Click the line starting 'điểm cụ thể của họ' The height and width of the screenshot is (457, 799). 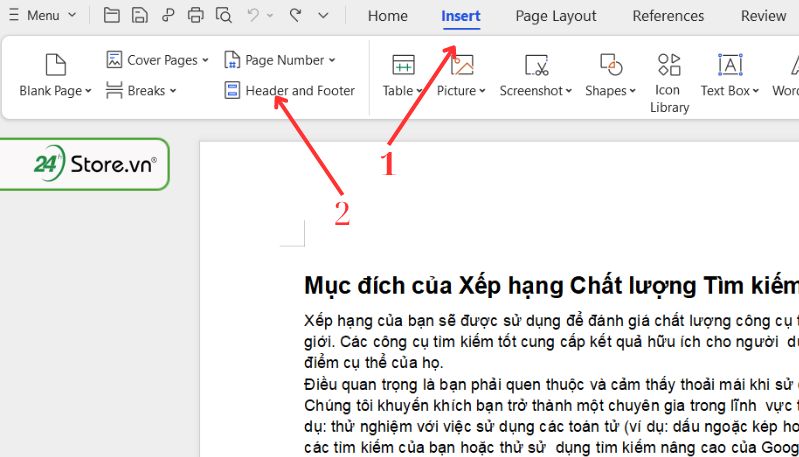[x=374, y=363]
